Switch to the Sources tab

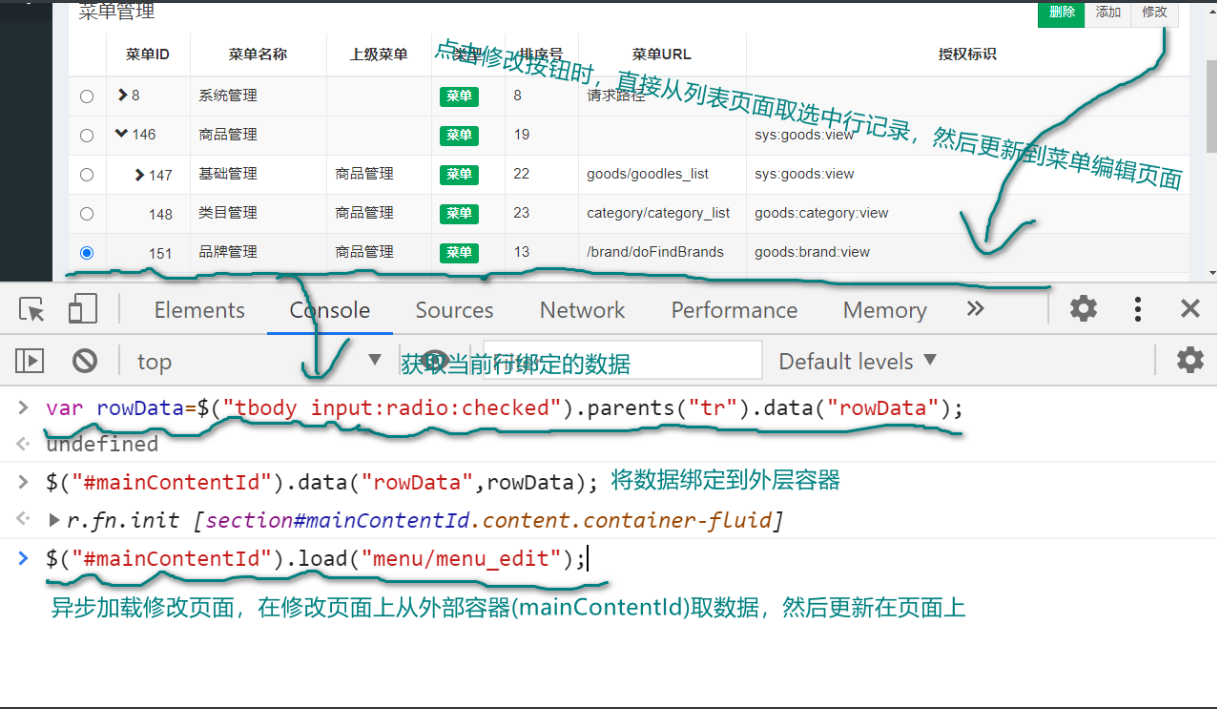(x=454, y=310)
